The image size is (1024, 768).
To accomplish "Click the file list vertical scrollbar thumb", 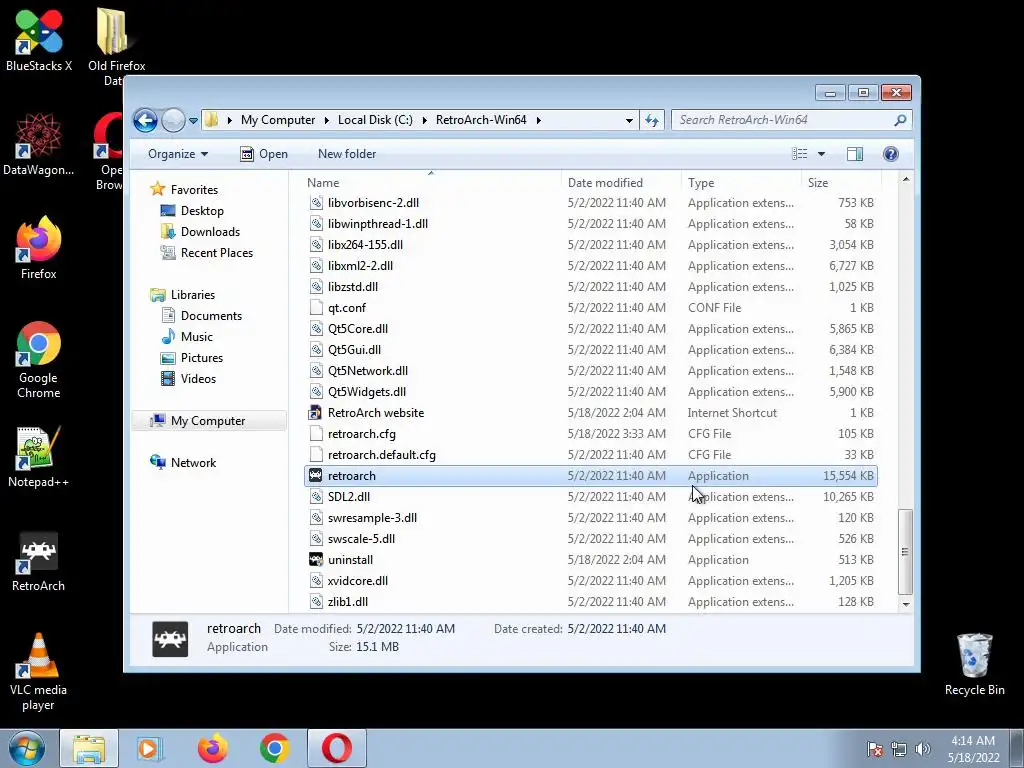I will pyautogui.click(x=905, y=552).
